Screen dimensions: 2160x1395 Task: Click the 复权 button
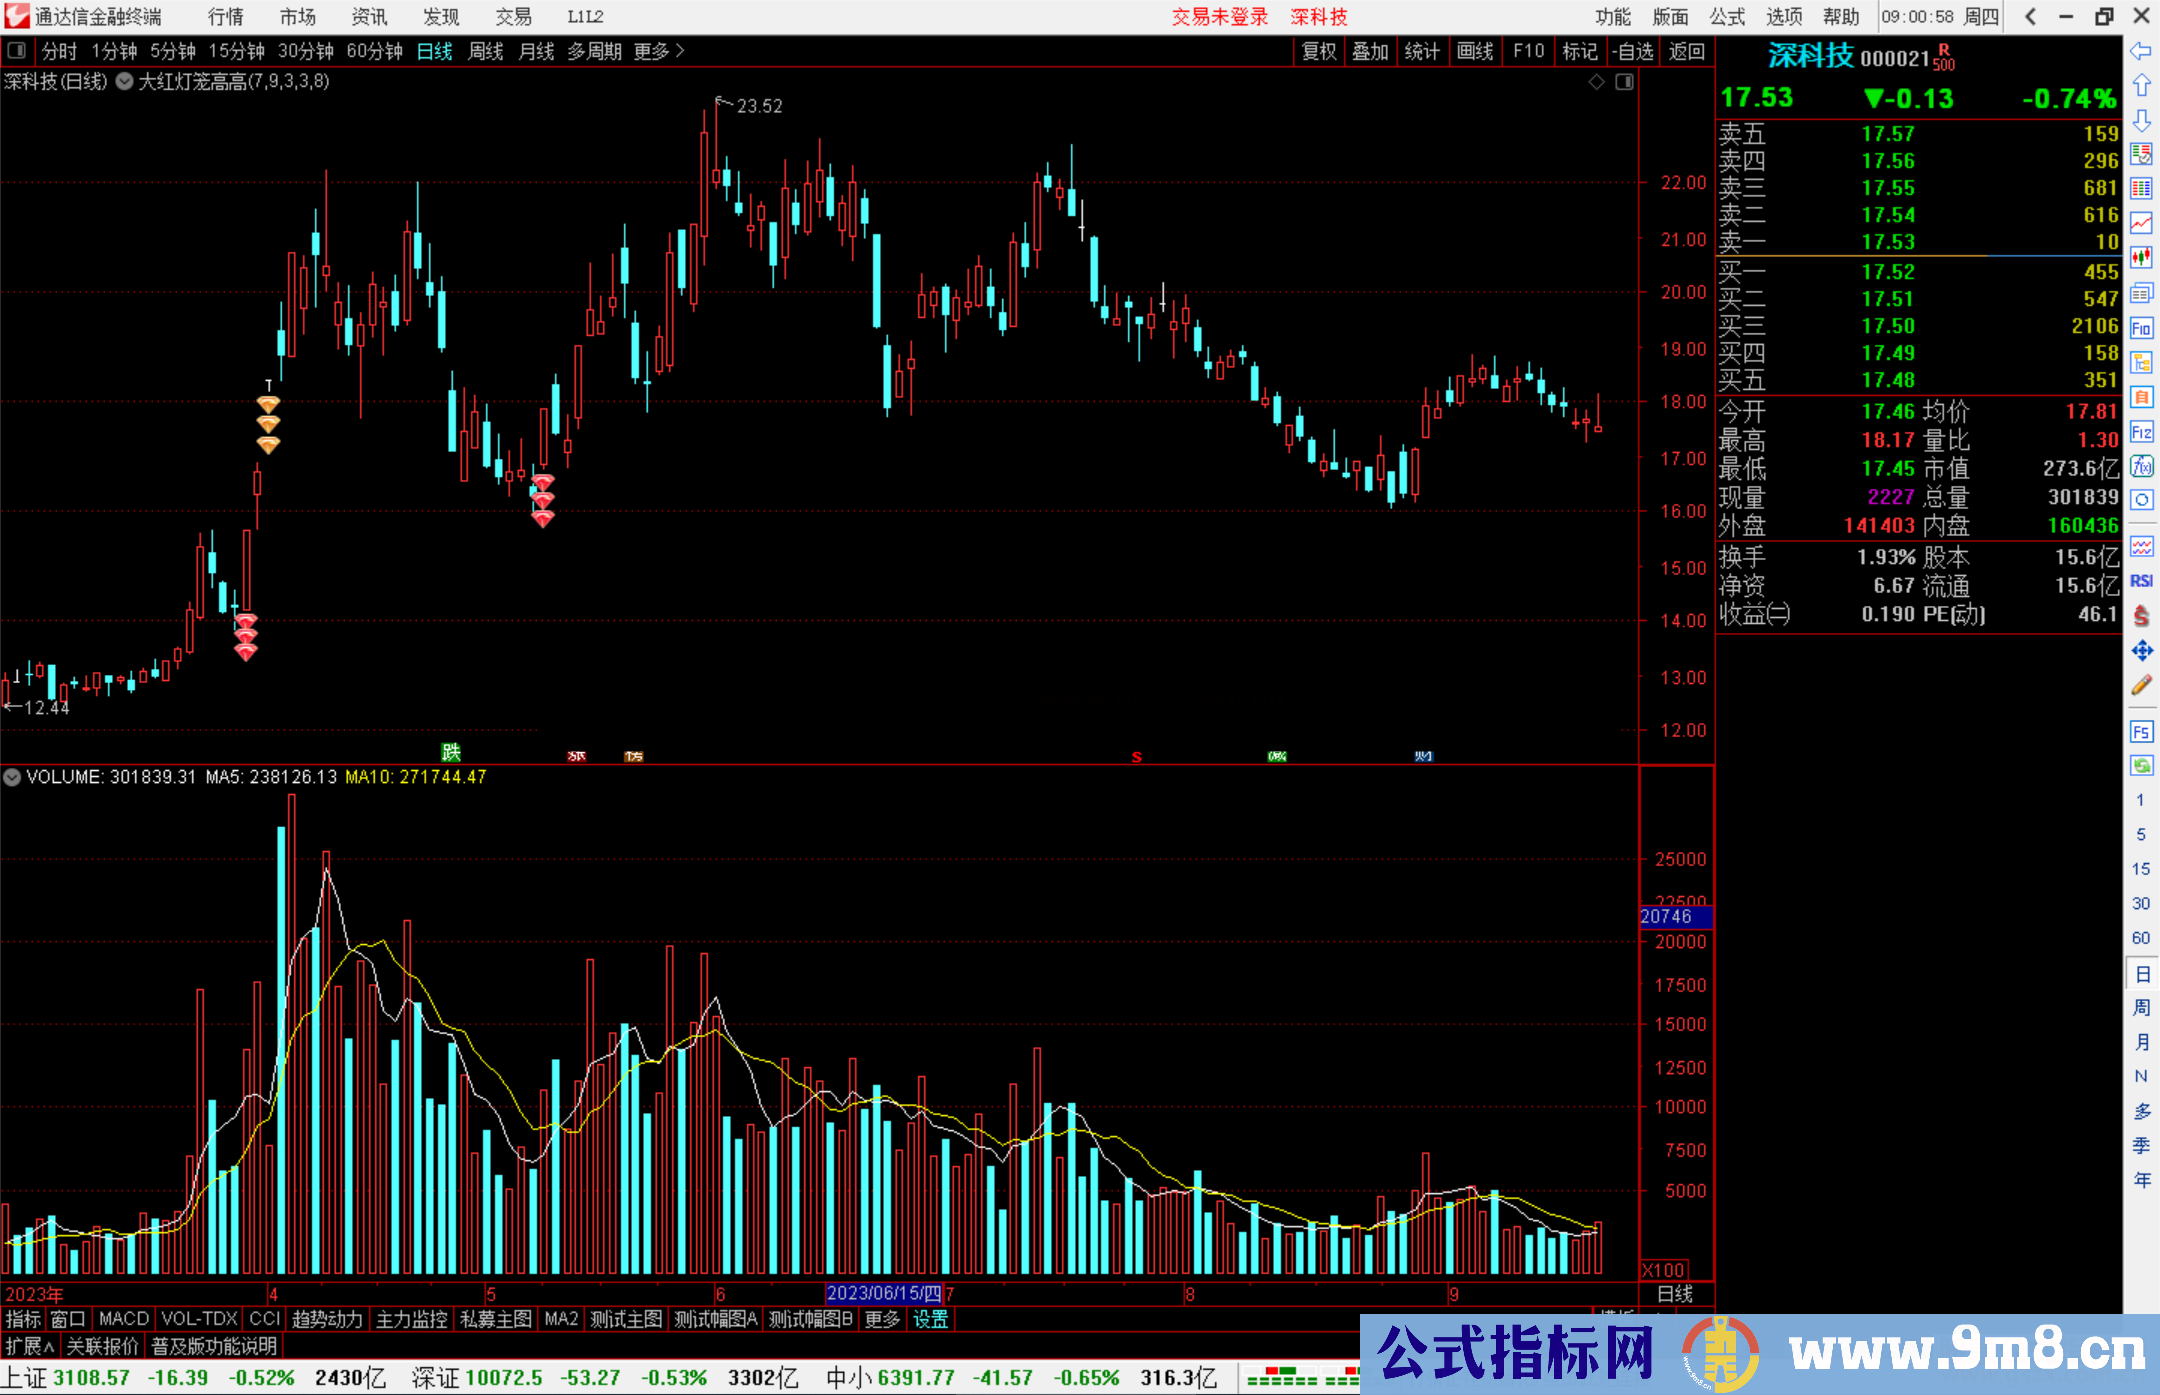[1319, 51]
